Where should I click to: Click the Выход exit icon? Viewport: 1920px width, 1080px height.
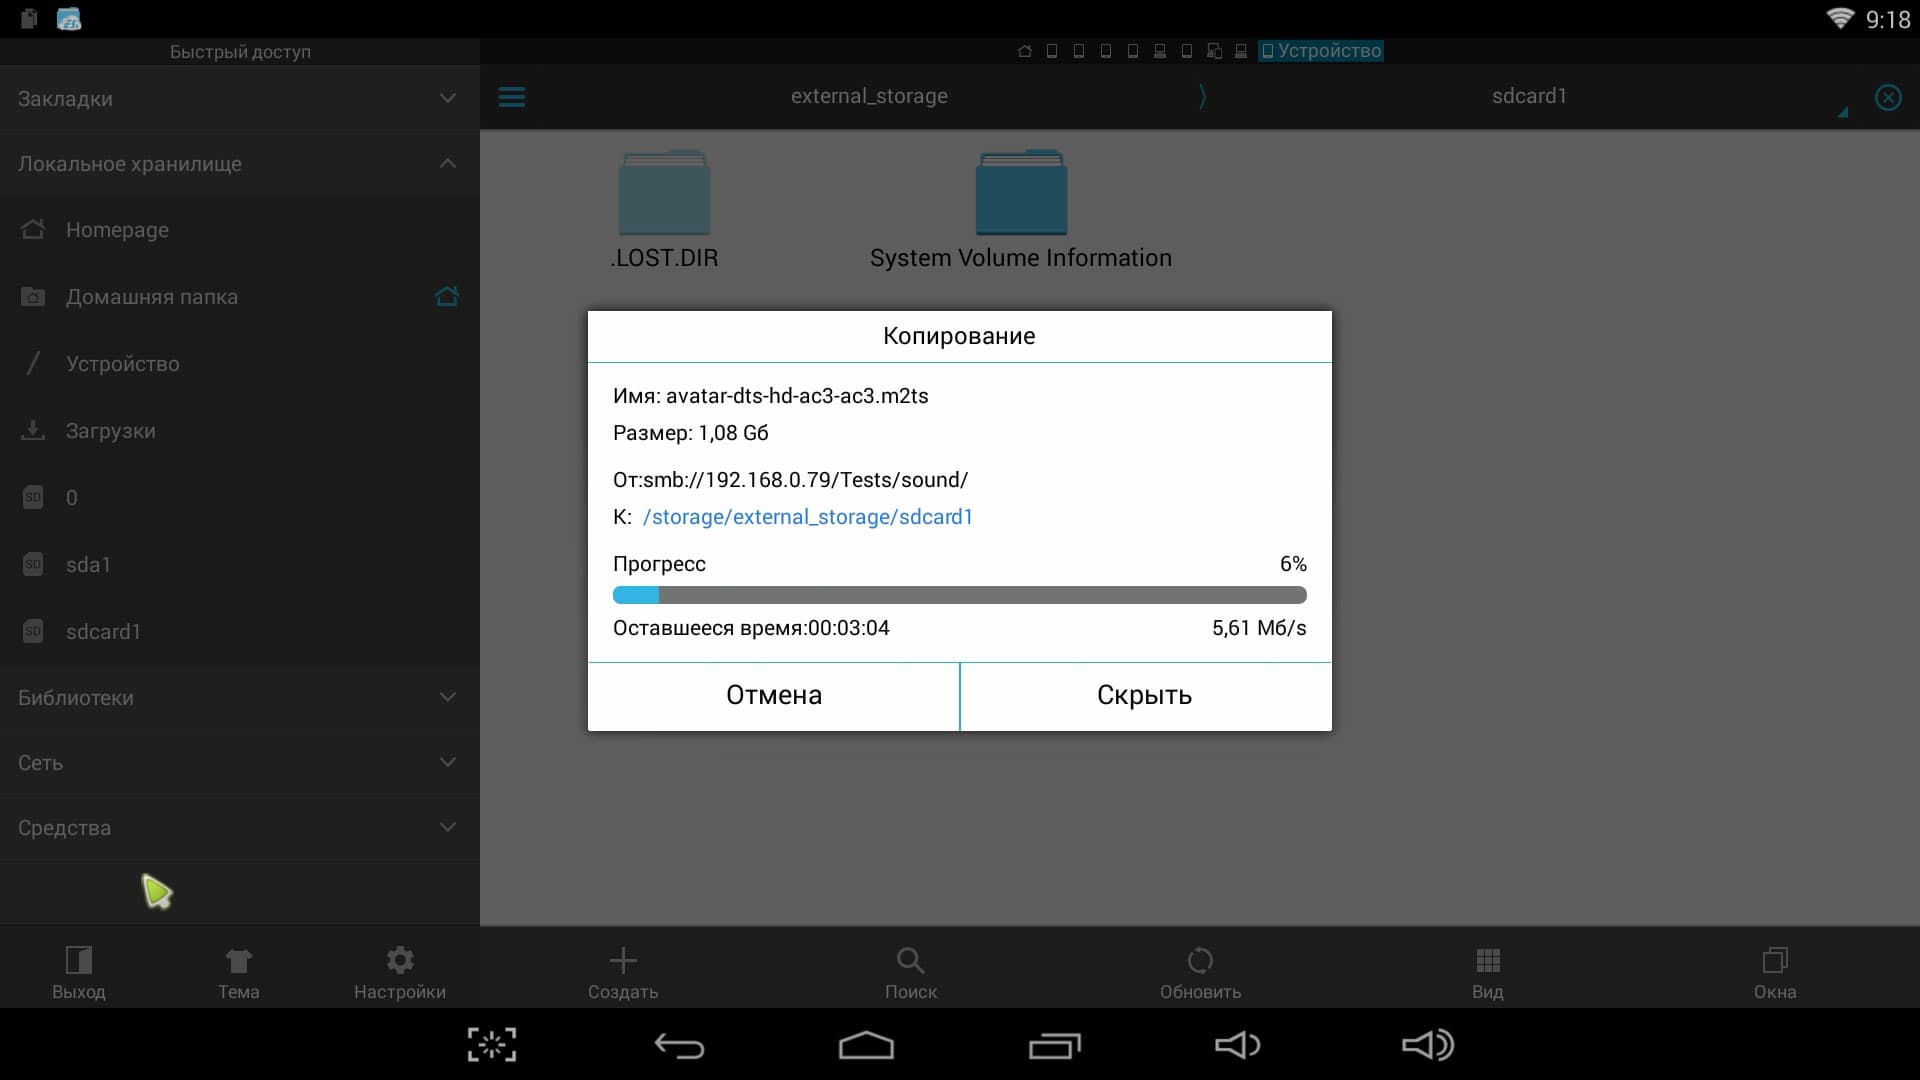(79, 961)
